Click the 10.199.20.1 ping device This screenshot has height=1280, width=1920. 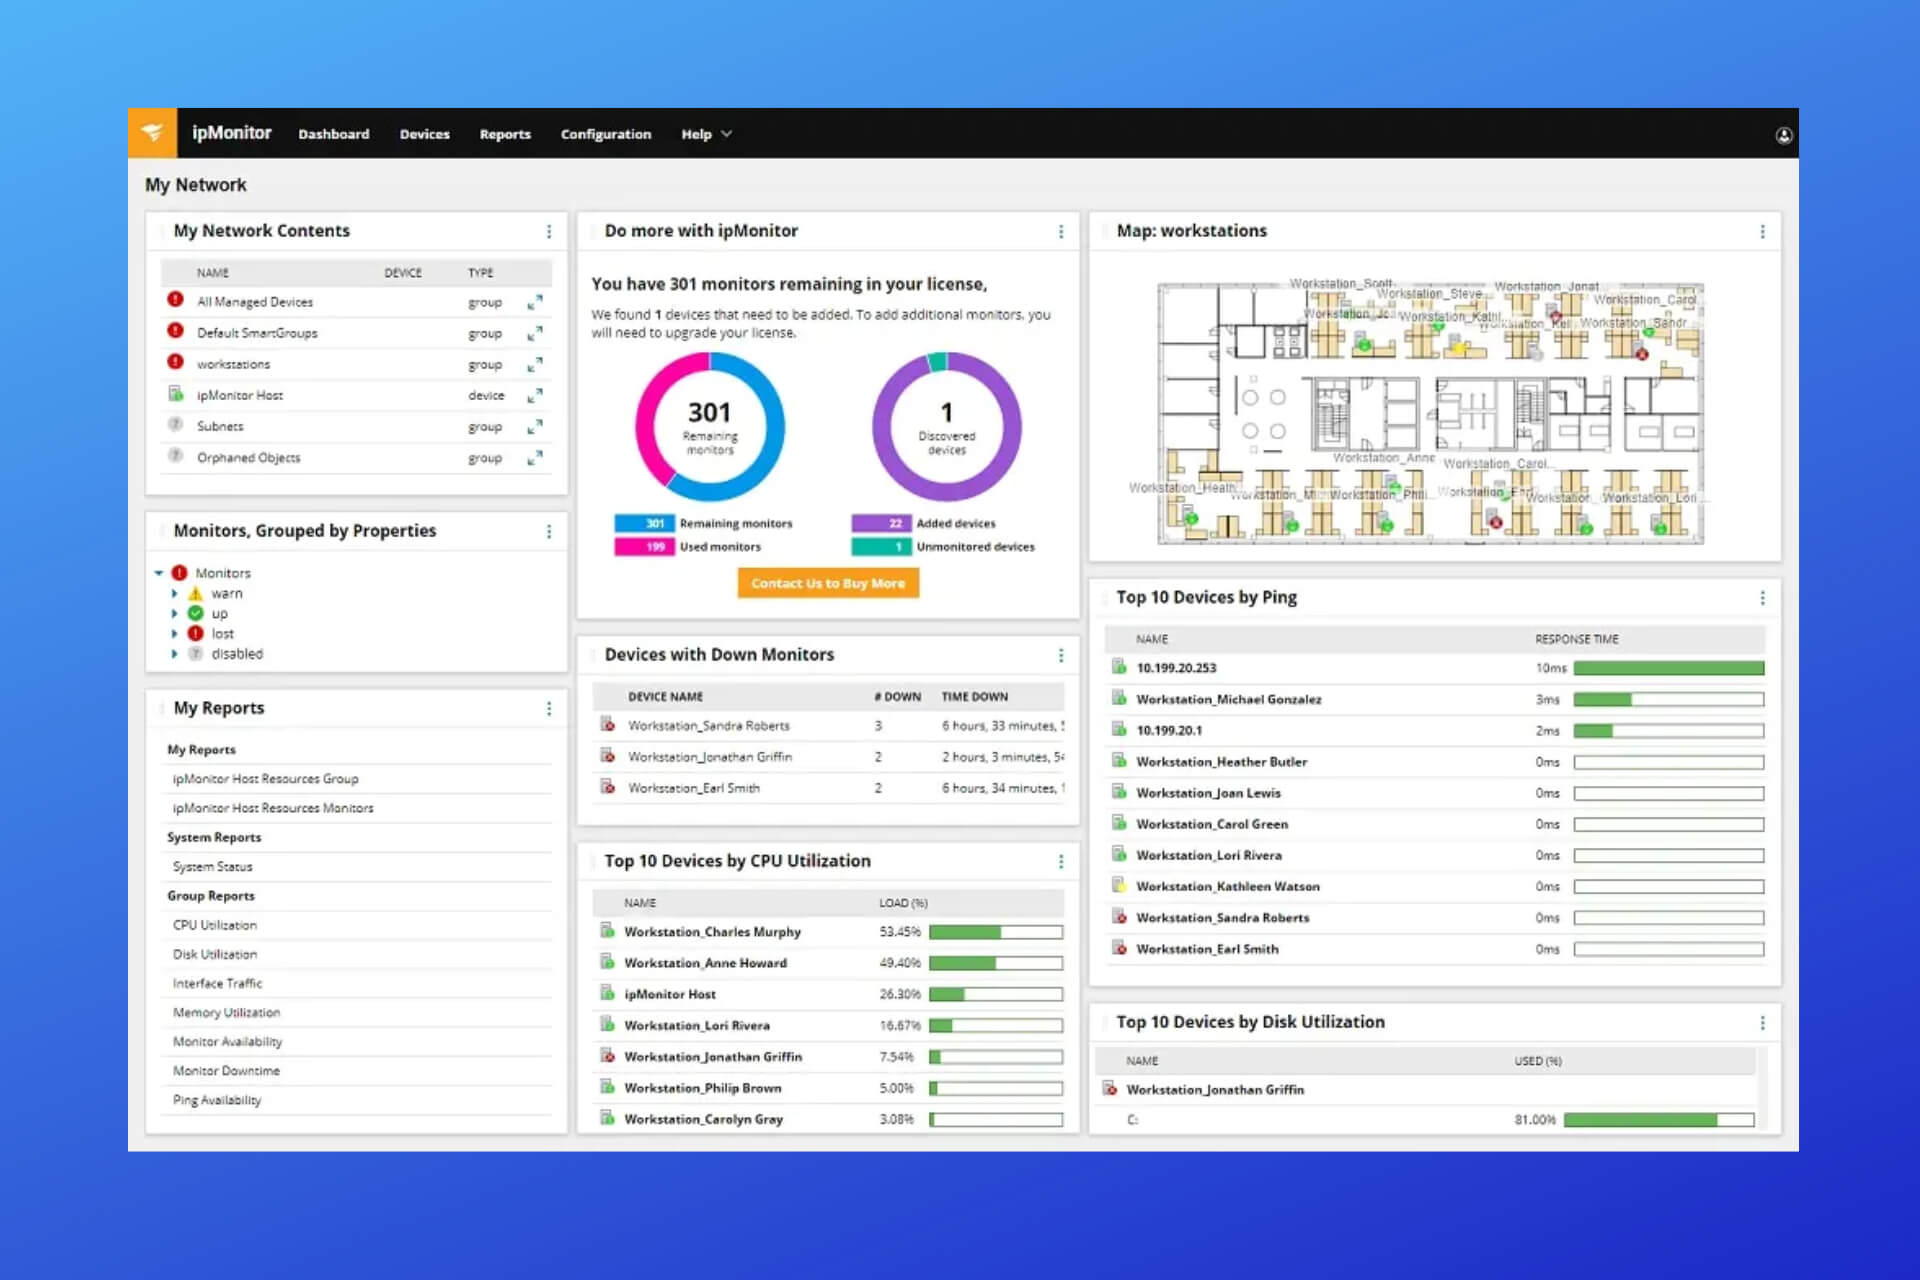pyautogui.click(x=1169, y=730)
